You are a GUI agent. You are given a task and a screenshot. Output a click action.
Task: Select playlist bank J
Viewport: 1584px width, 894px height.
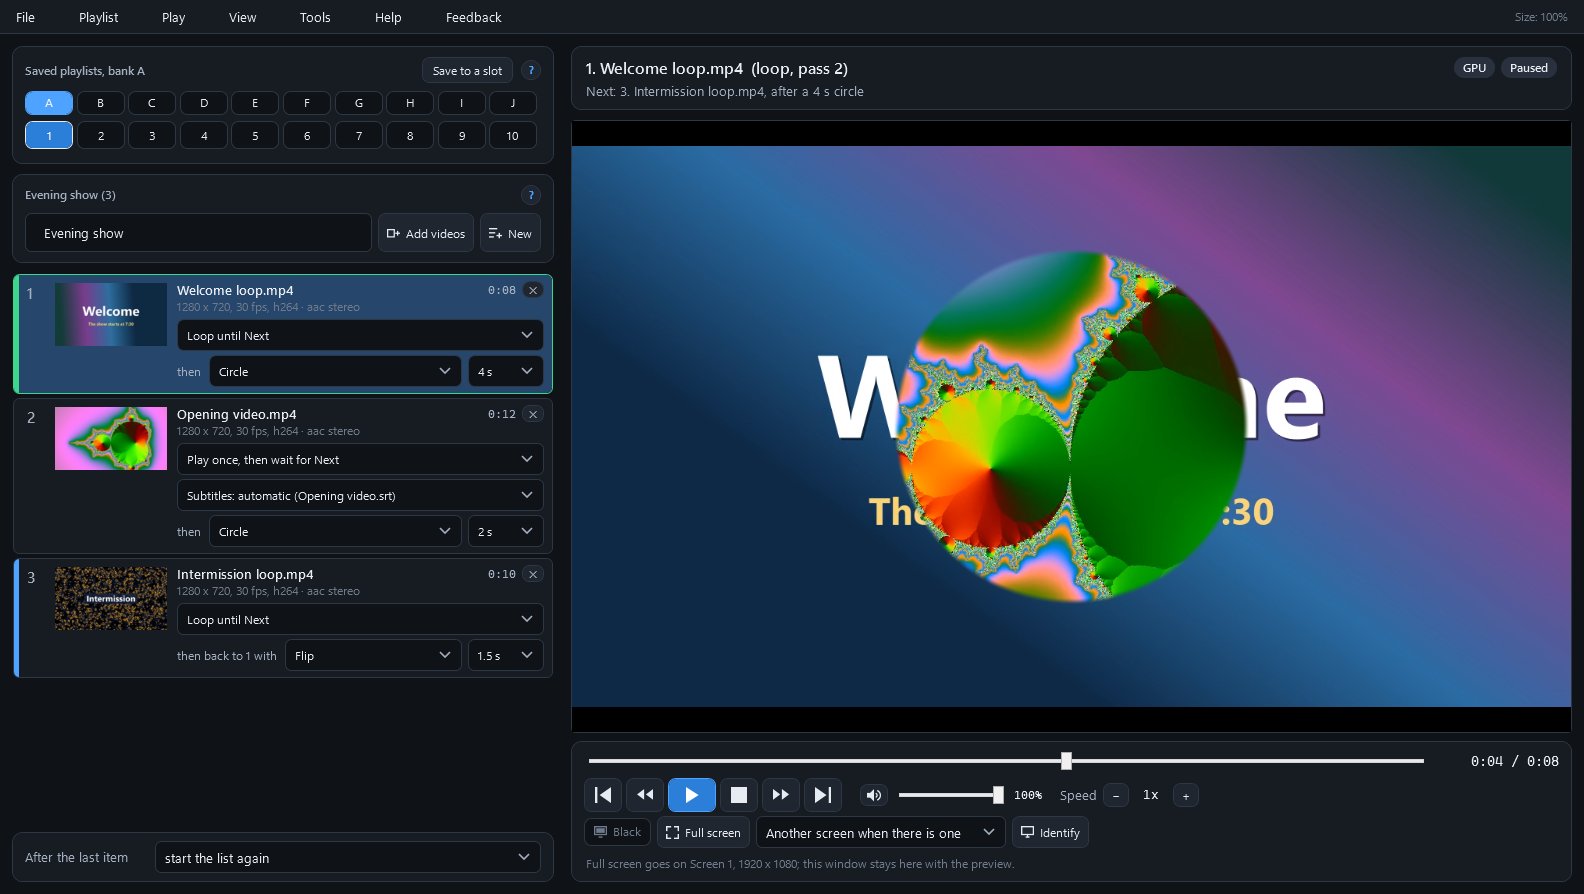click(x=513, y=103)
